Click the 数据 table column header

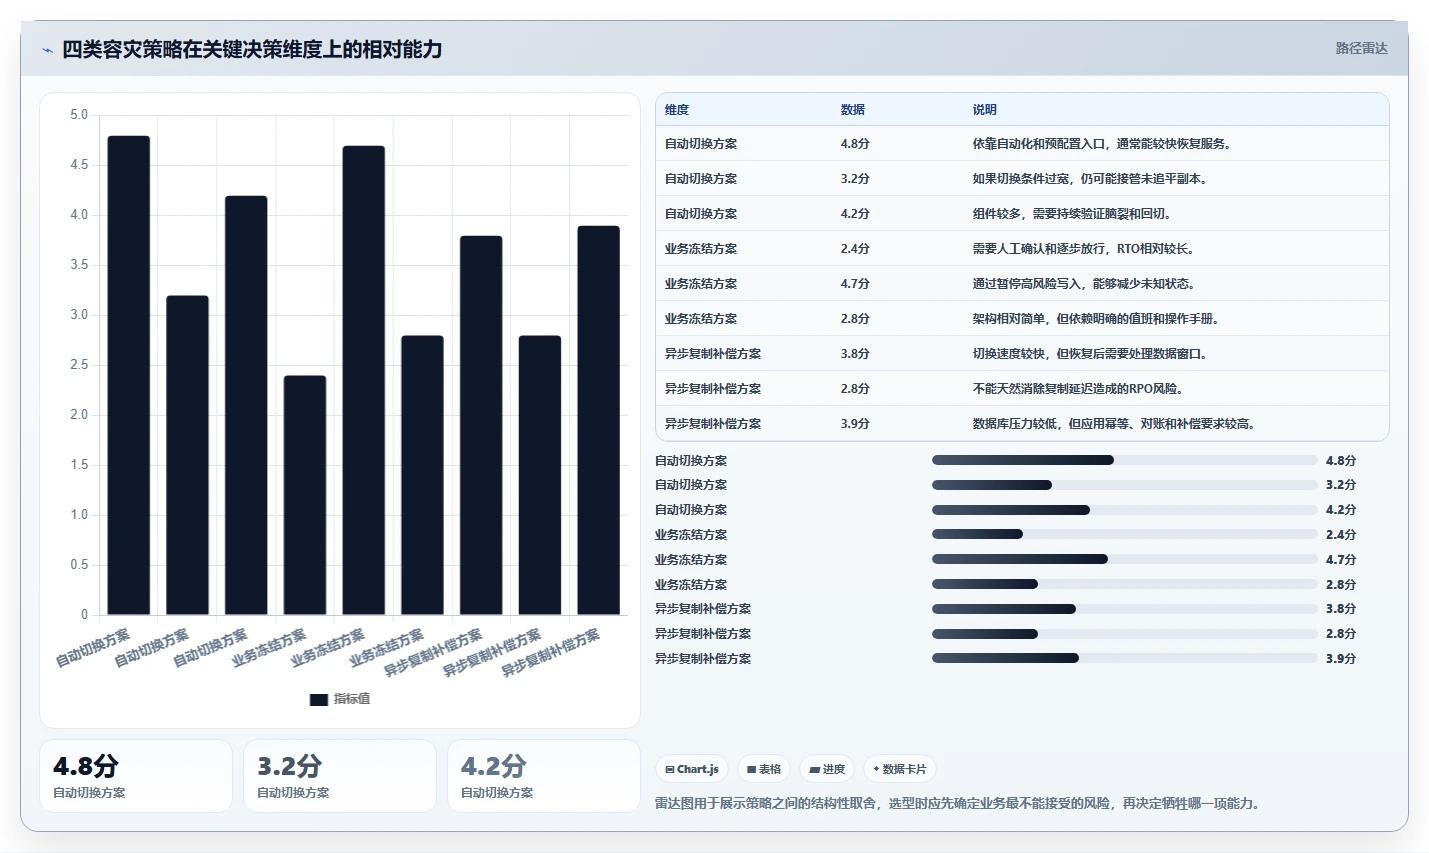[x=853, y=110]
